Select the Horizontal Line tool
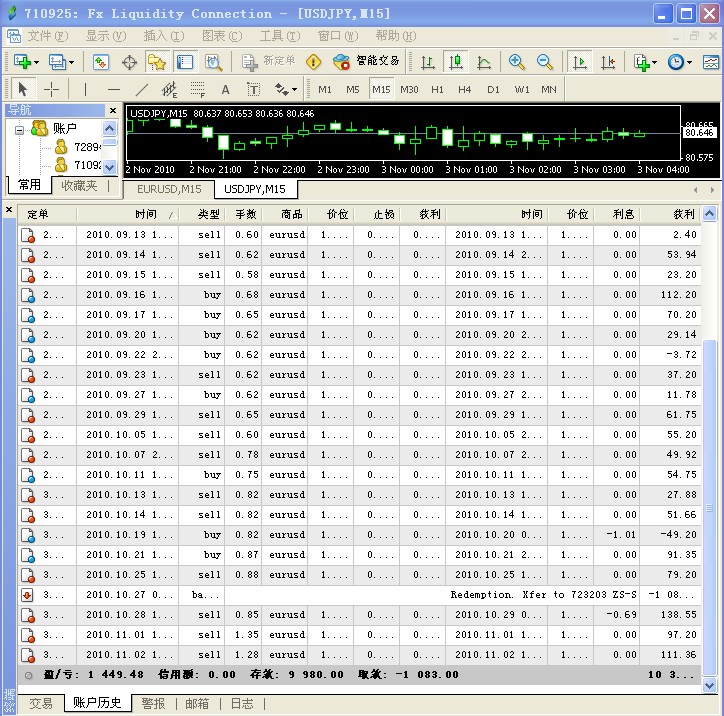This screenshot has height=716, width=724. pos(114,89)
